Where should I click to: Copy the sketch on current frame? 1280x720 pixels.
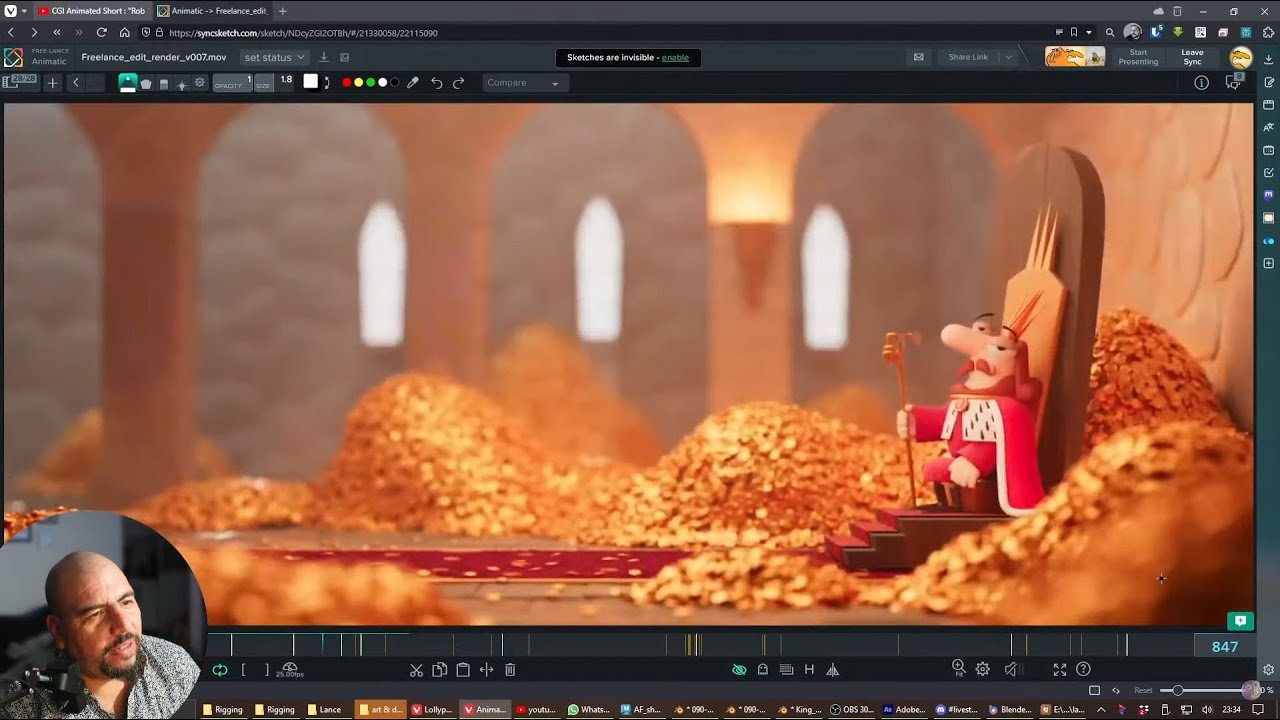439,670
